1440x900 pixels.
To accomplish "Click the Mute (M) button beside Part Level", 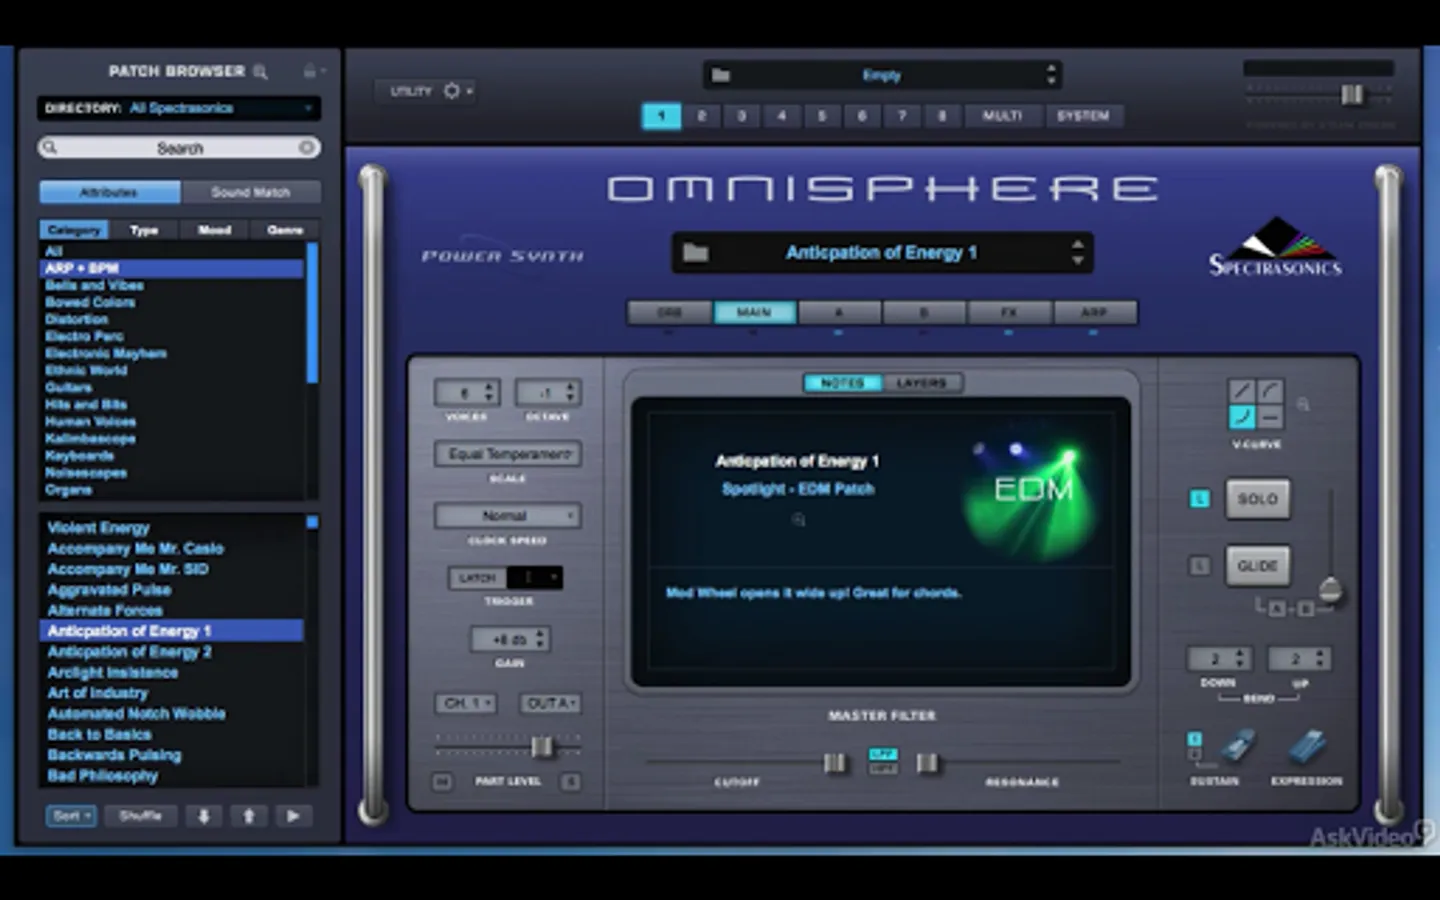I will (x=442, y=782).
